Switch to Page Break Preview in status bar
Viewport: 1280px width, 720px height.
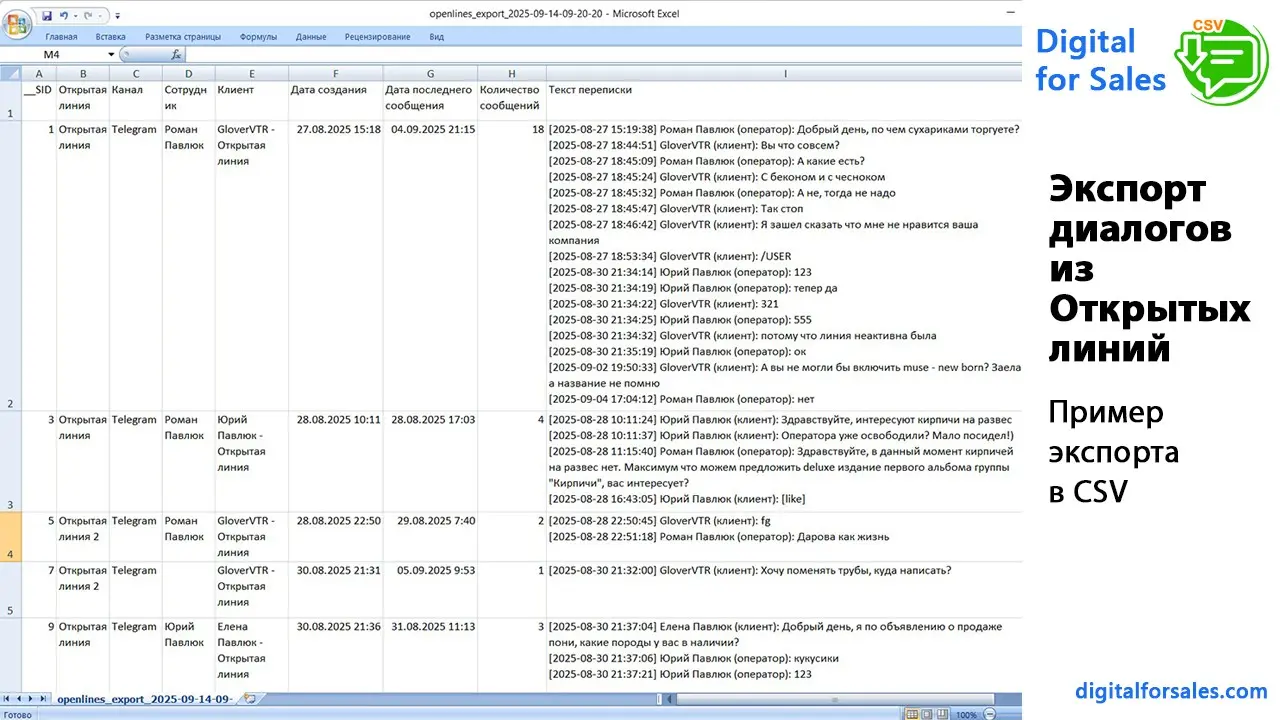(941, 714)
